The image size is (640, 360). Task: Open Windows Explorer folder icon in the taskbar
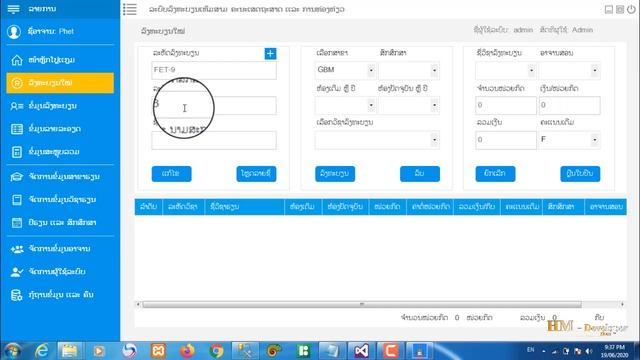click(x=69, y=351)
